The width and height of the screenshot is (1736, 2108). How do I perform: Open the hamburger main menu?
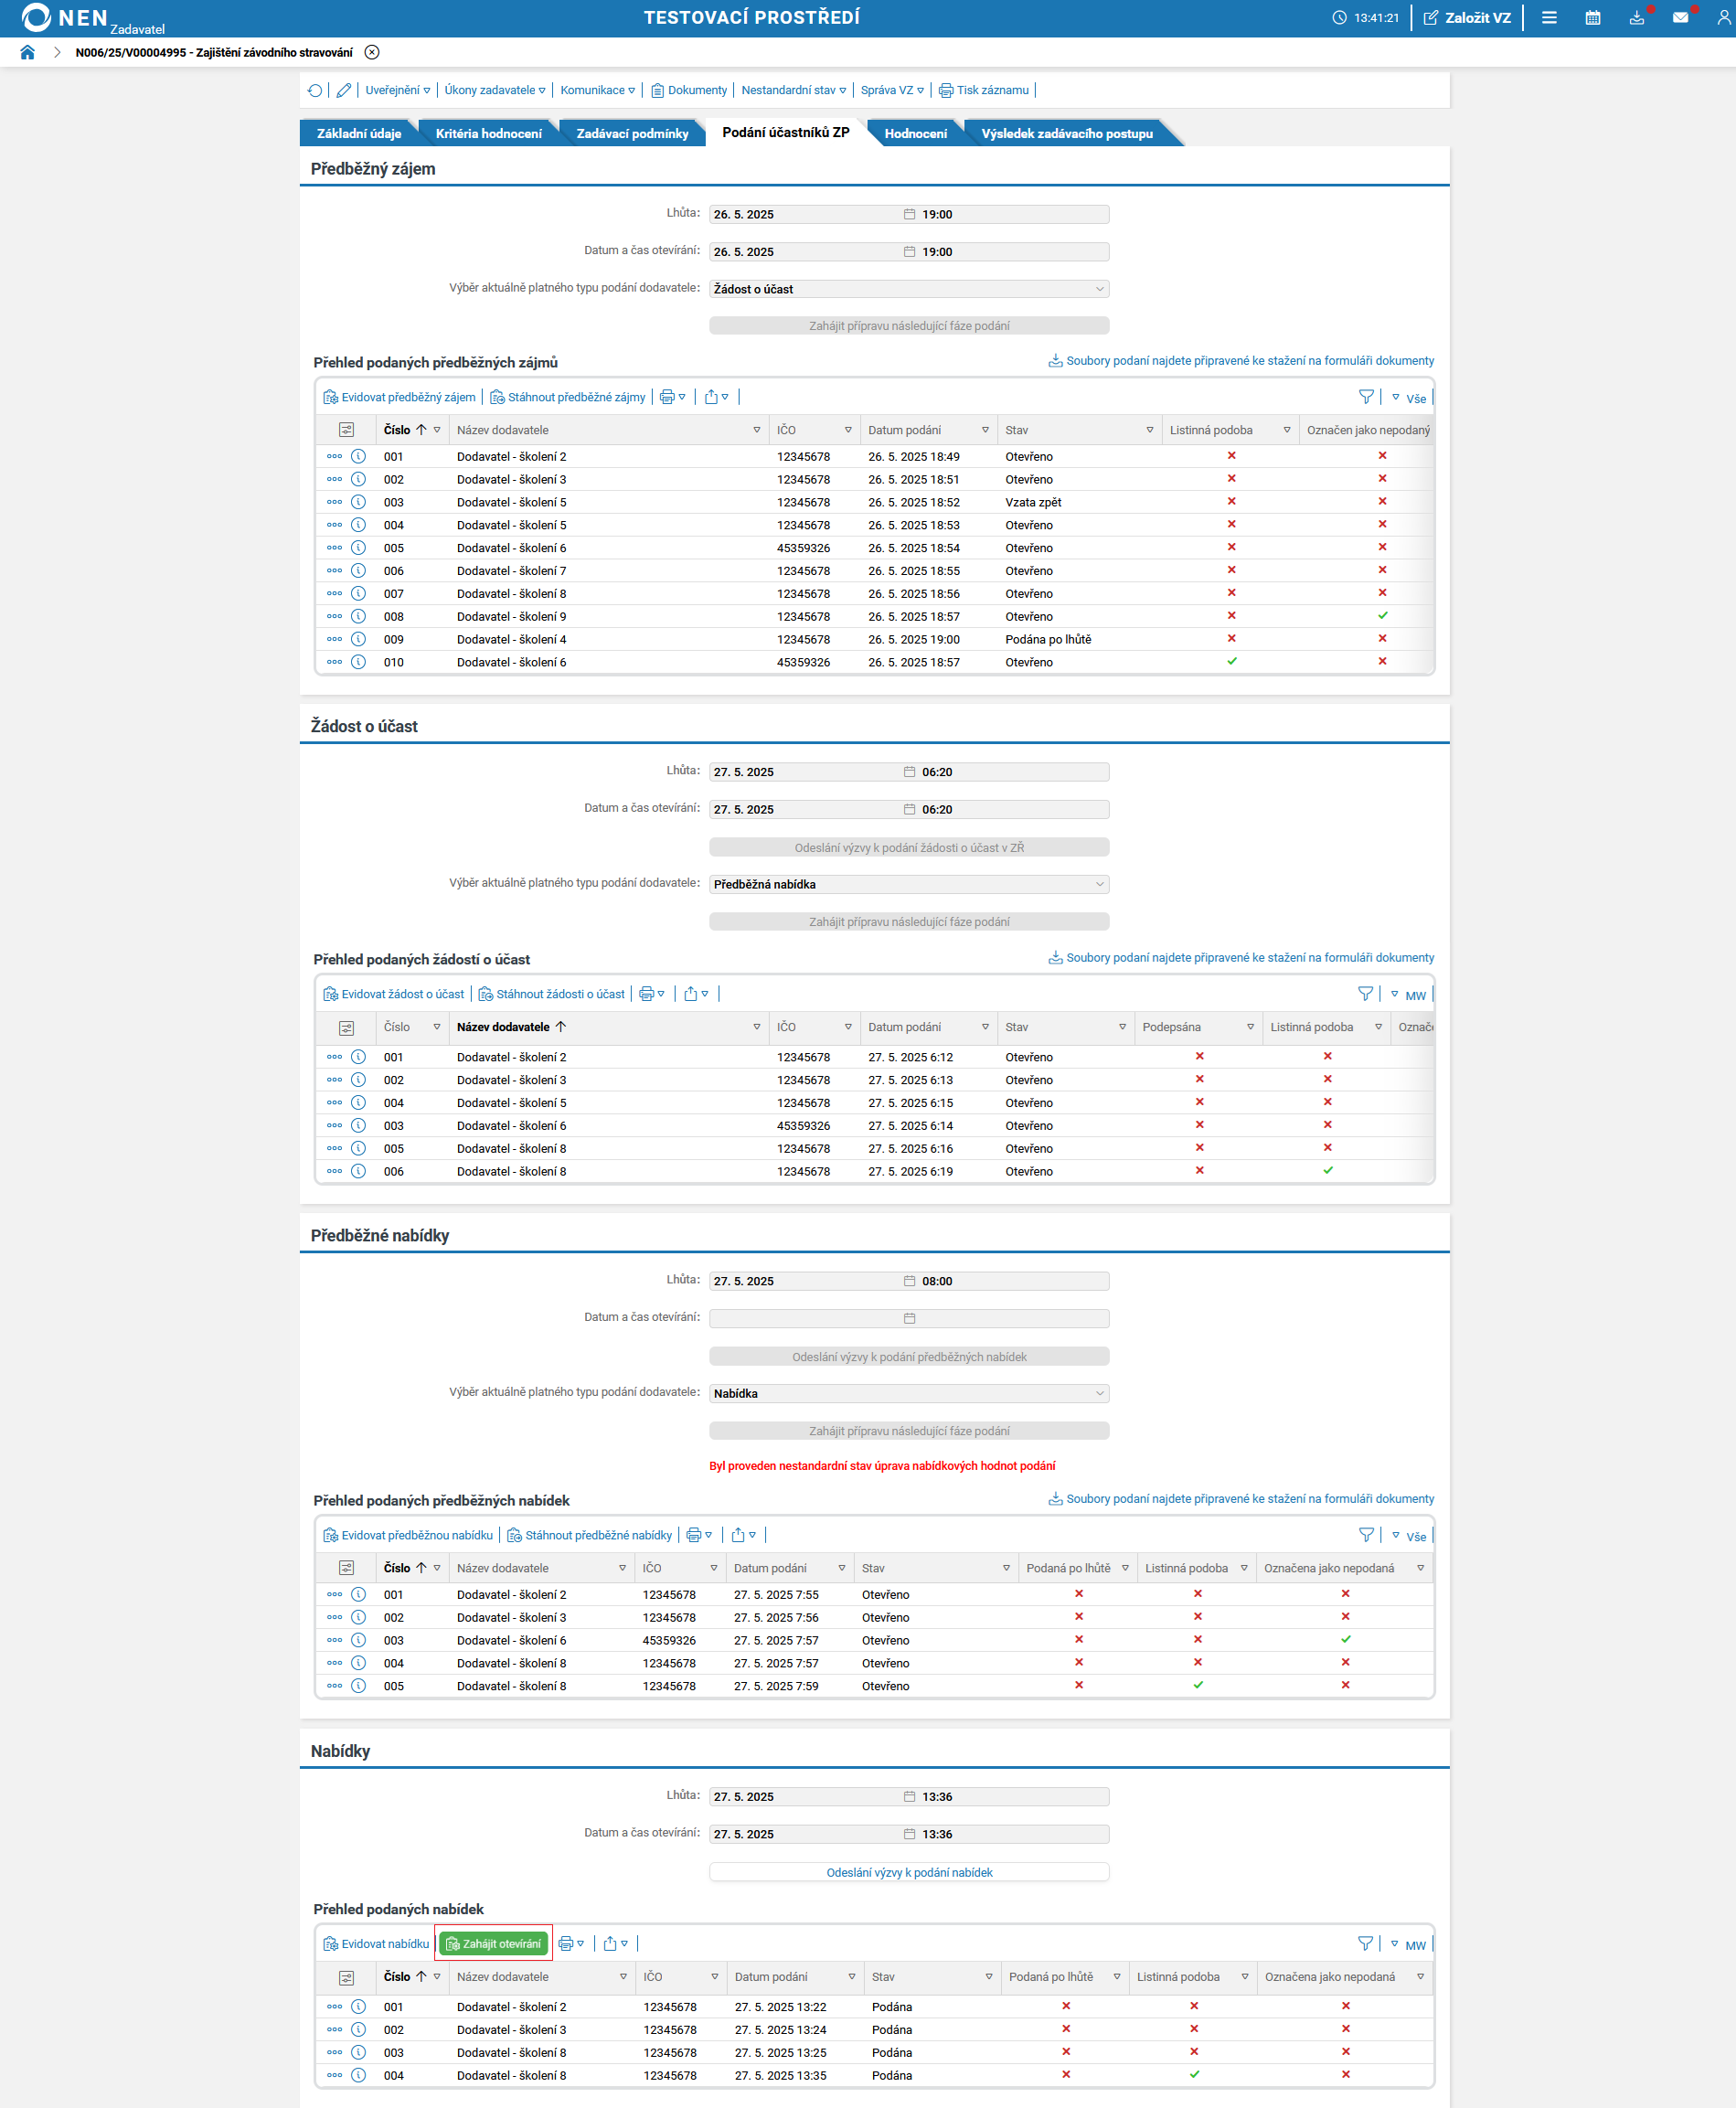[x=1549, y=18]
